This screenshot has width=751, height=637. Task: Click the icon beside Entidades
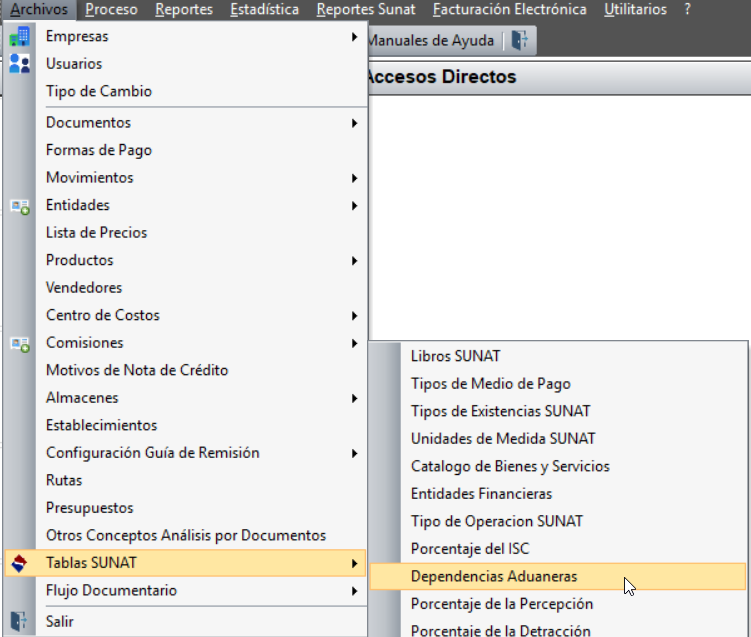pos(20,206)
